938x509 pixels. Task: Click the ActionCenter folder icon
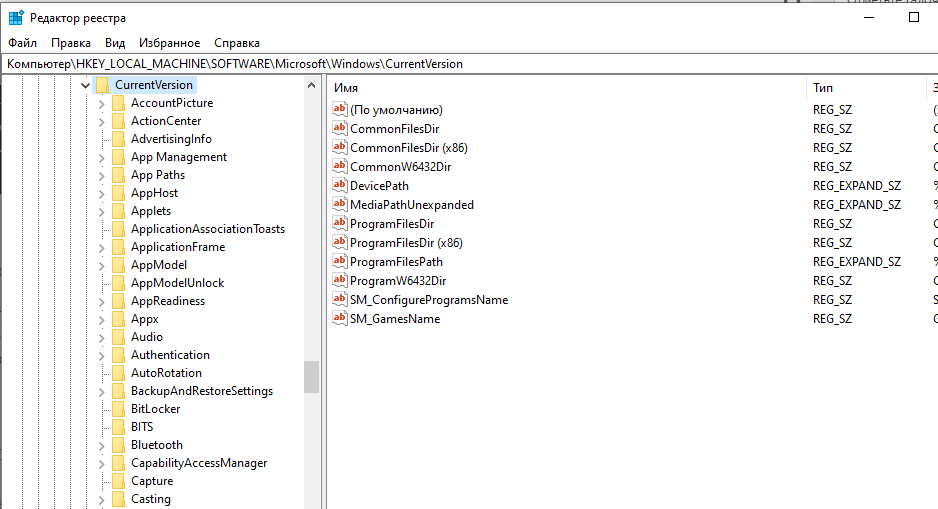(x=118, y=121)
